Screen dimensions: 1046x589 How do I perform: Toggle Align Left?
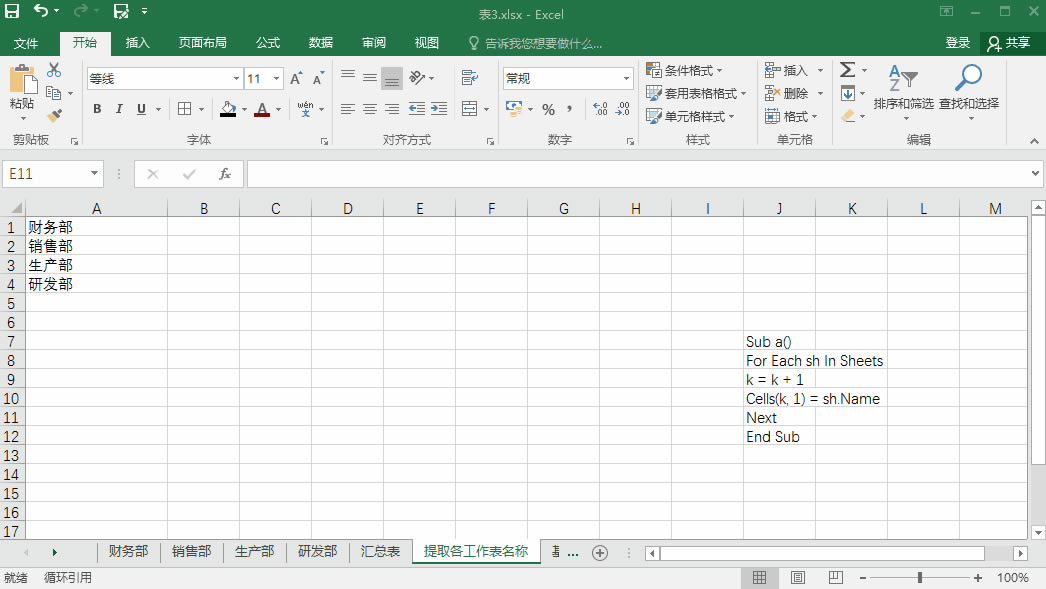click(348, 109)
